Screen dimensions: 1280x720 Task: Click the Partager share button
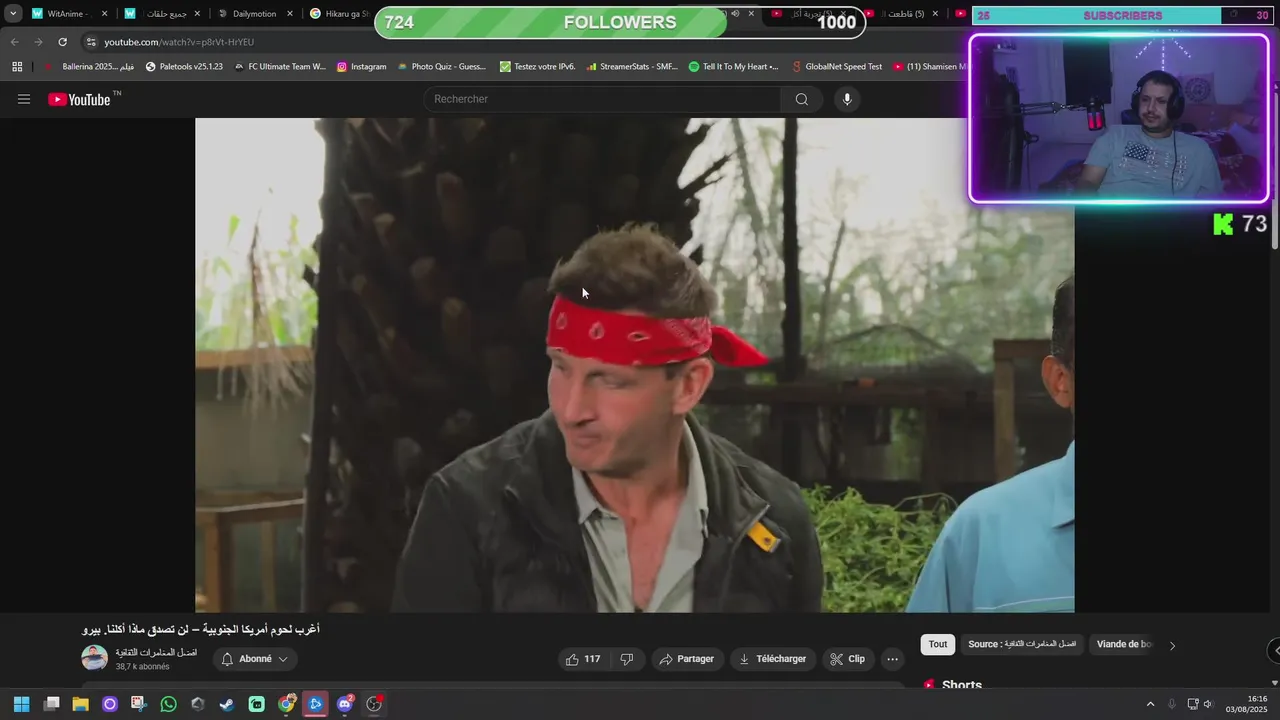[687, 659]
